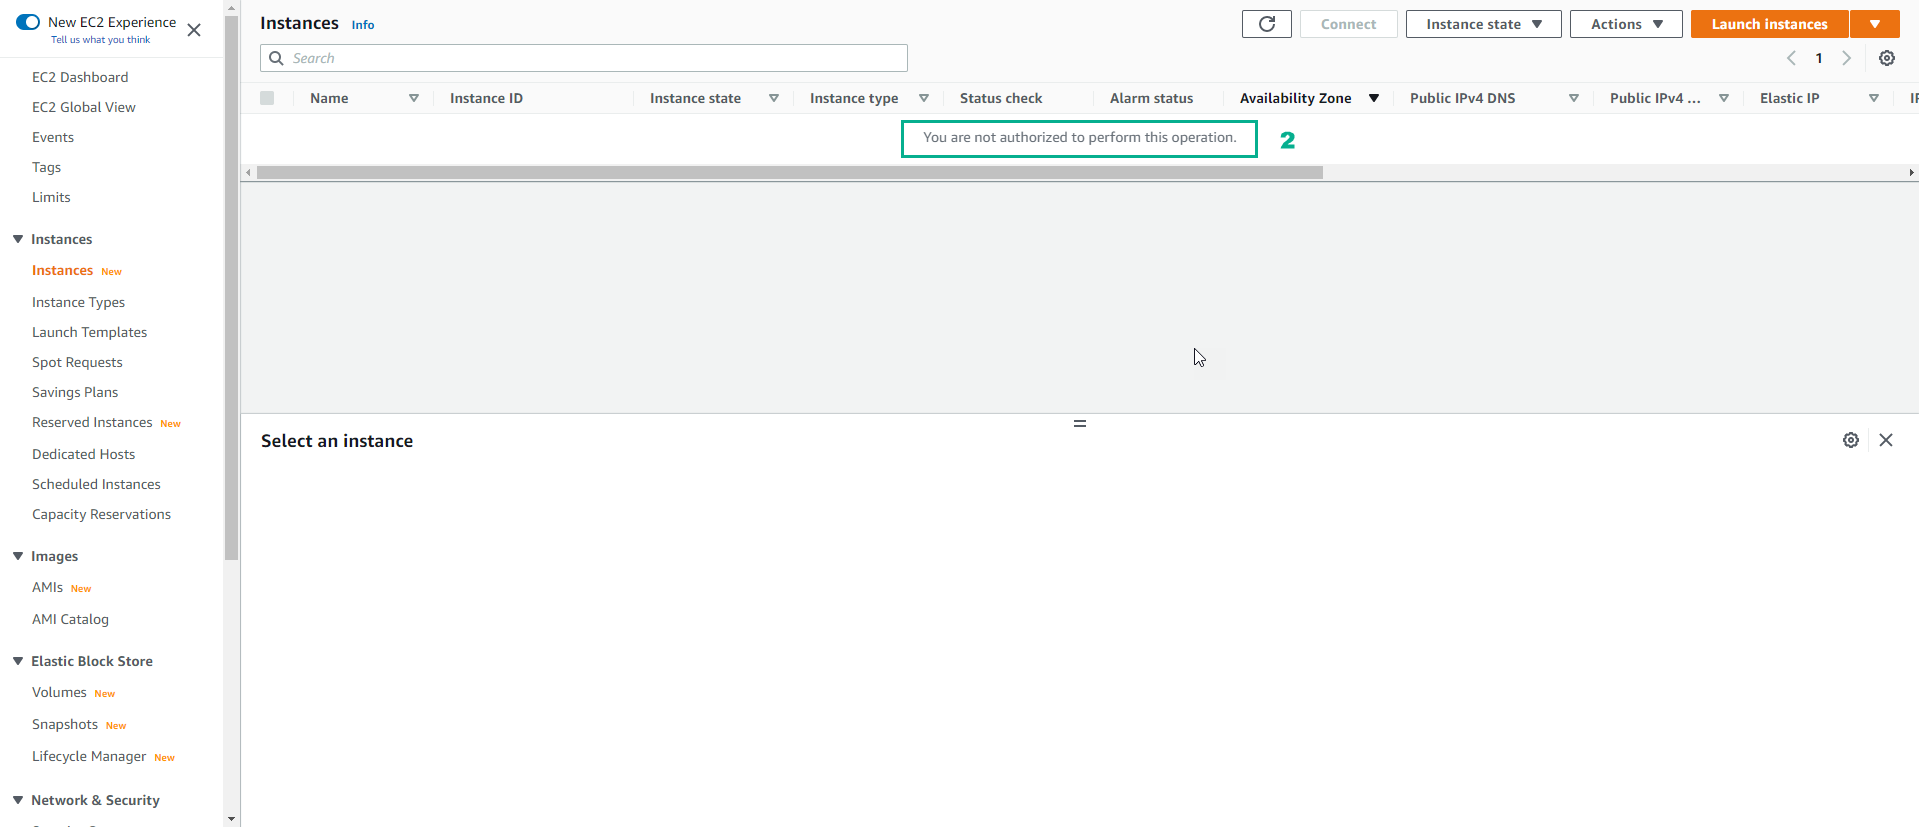Sort by Instance type column arrow
Viewport: 1919px width, 827px height.
coord(924,98)
